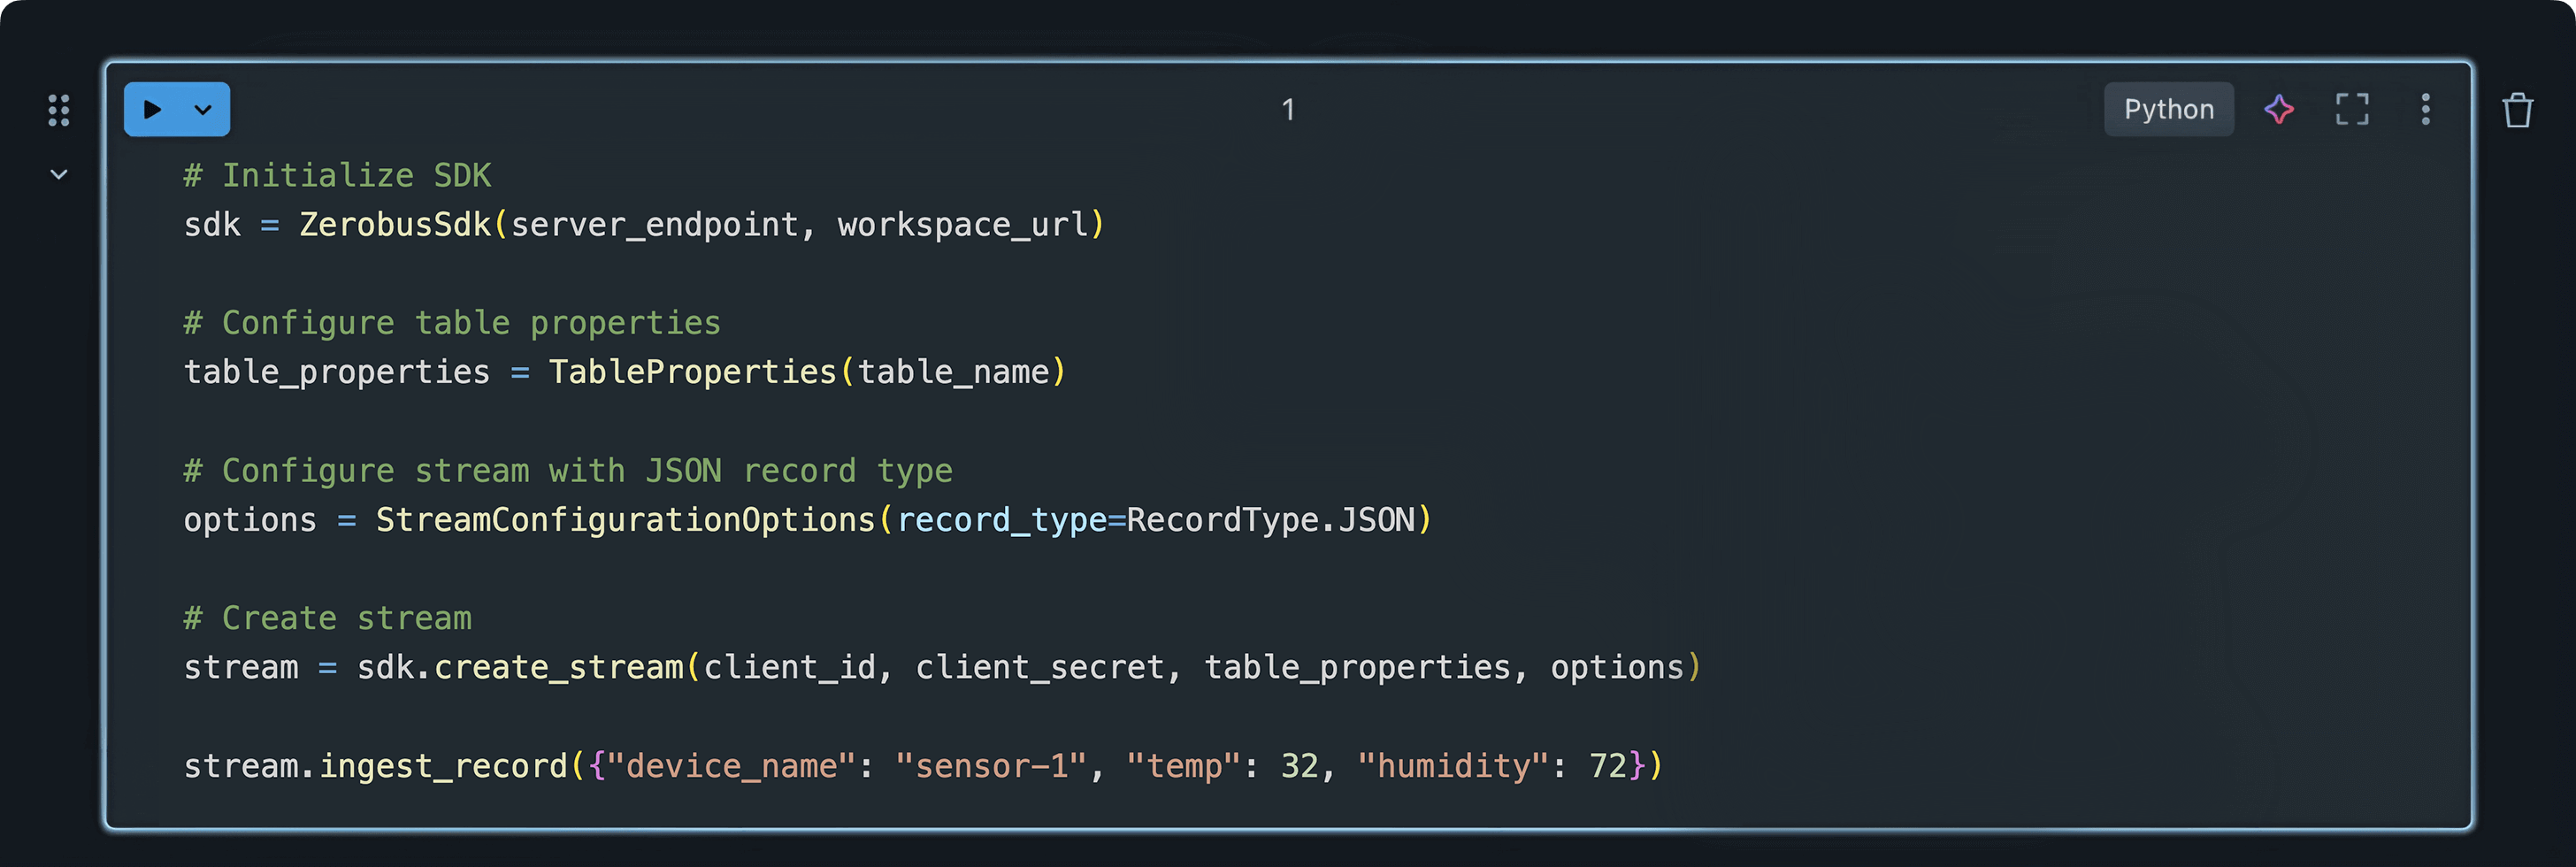Image resolution: width=2576 pixels, height=867 pixels.
Task: Click the JSON record type comment line
Action: (x=567, y=471)
